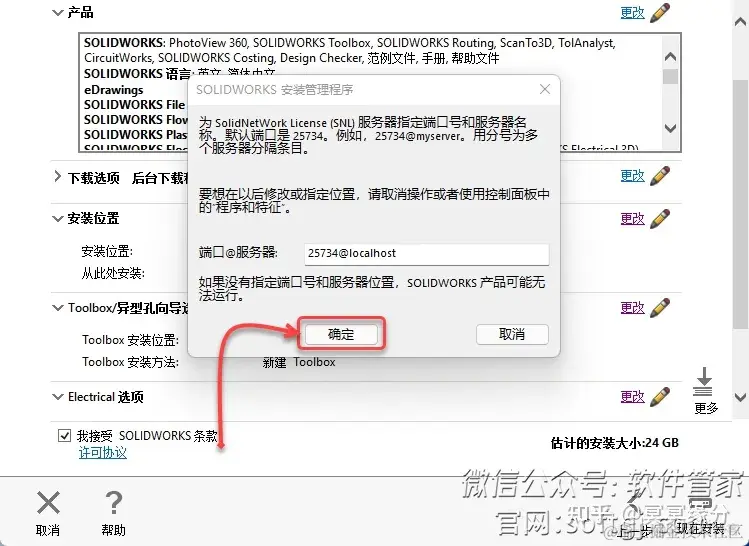
Task: Confirm with the 确定 button
Action: [341, 334]
